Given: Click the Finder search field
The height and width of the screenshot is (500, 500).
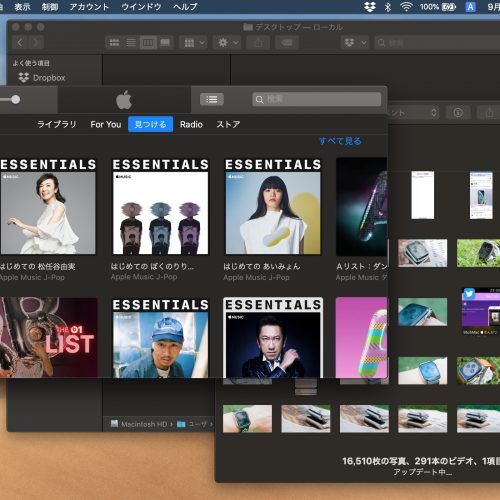Looking at the screenshot, I should pyautogui.click(x=437, y=43).
